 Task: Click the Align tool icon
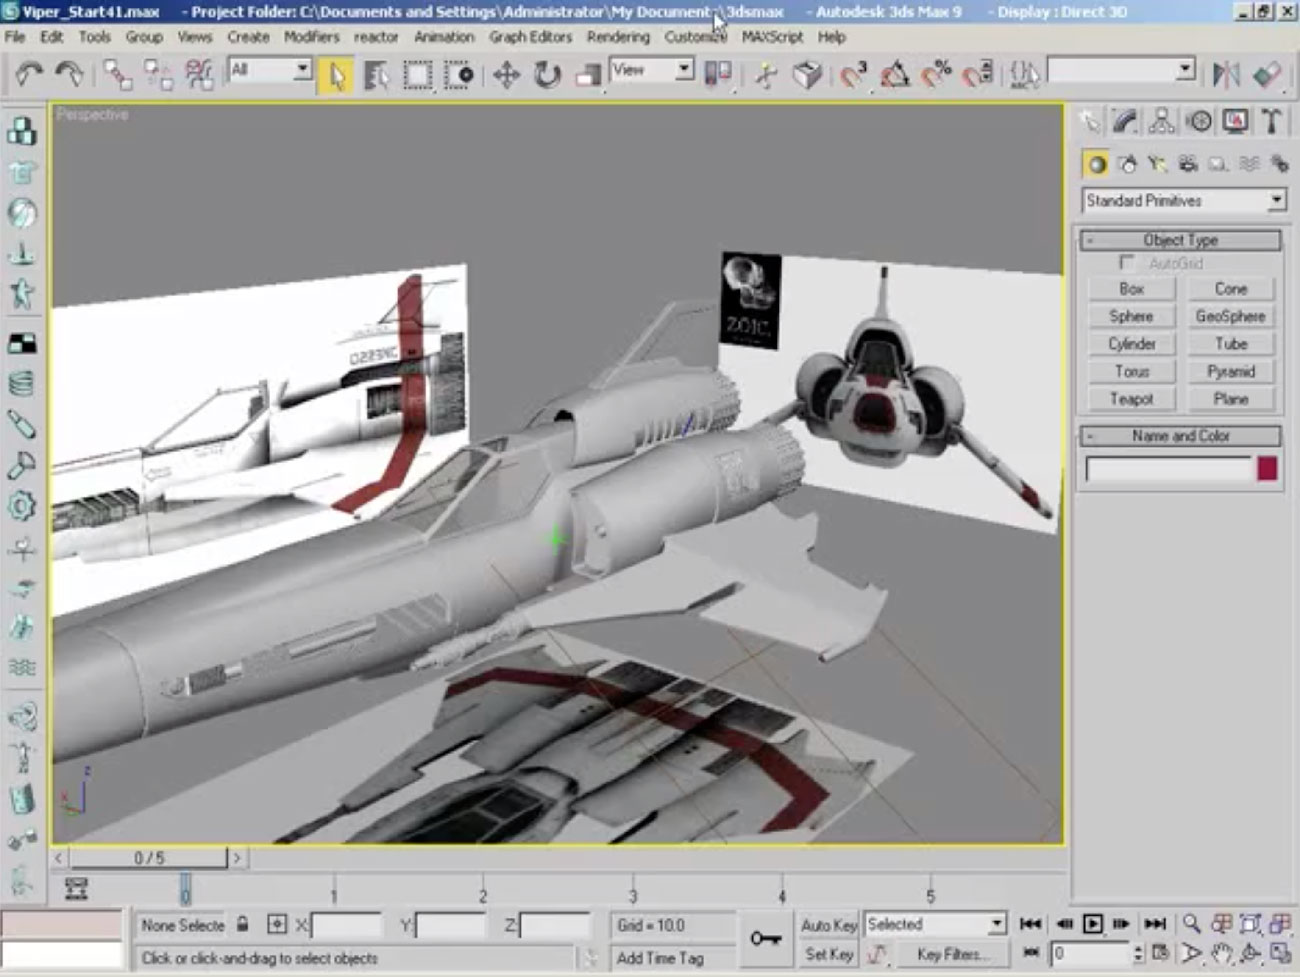click(1267, 75)
